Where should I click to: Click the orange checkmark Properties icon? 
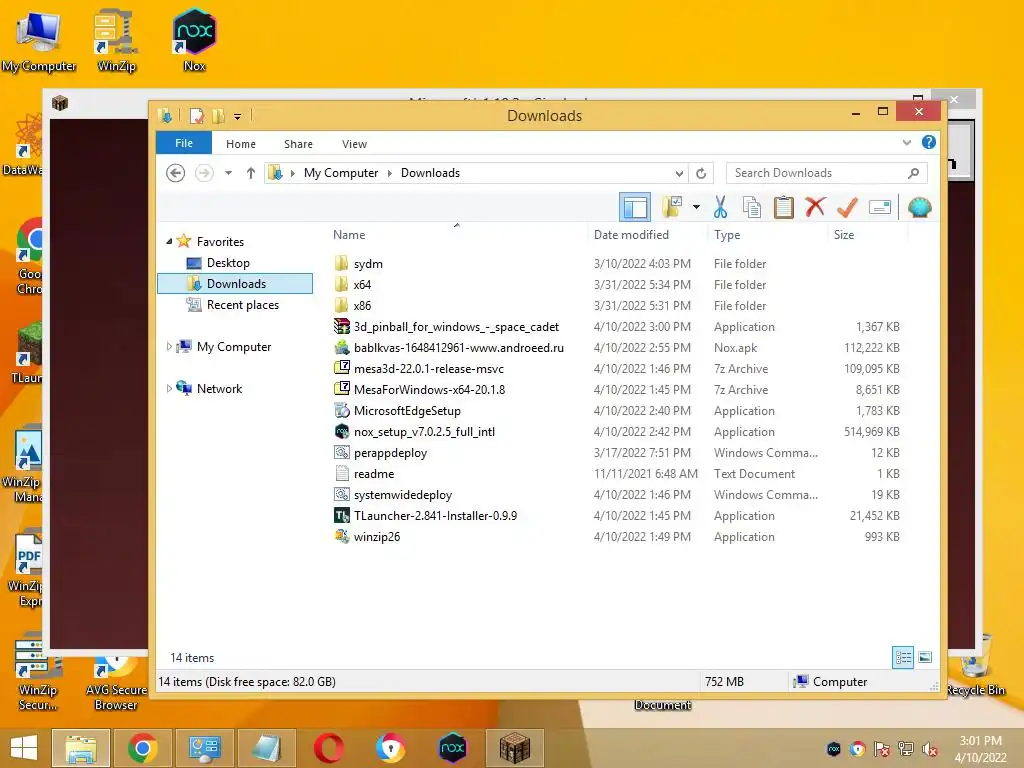[x=847, y=208]
